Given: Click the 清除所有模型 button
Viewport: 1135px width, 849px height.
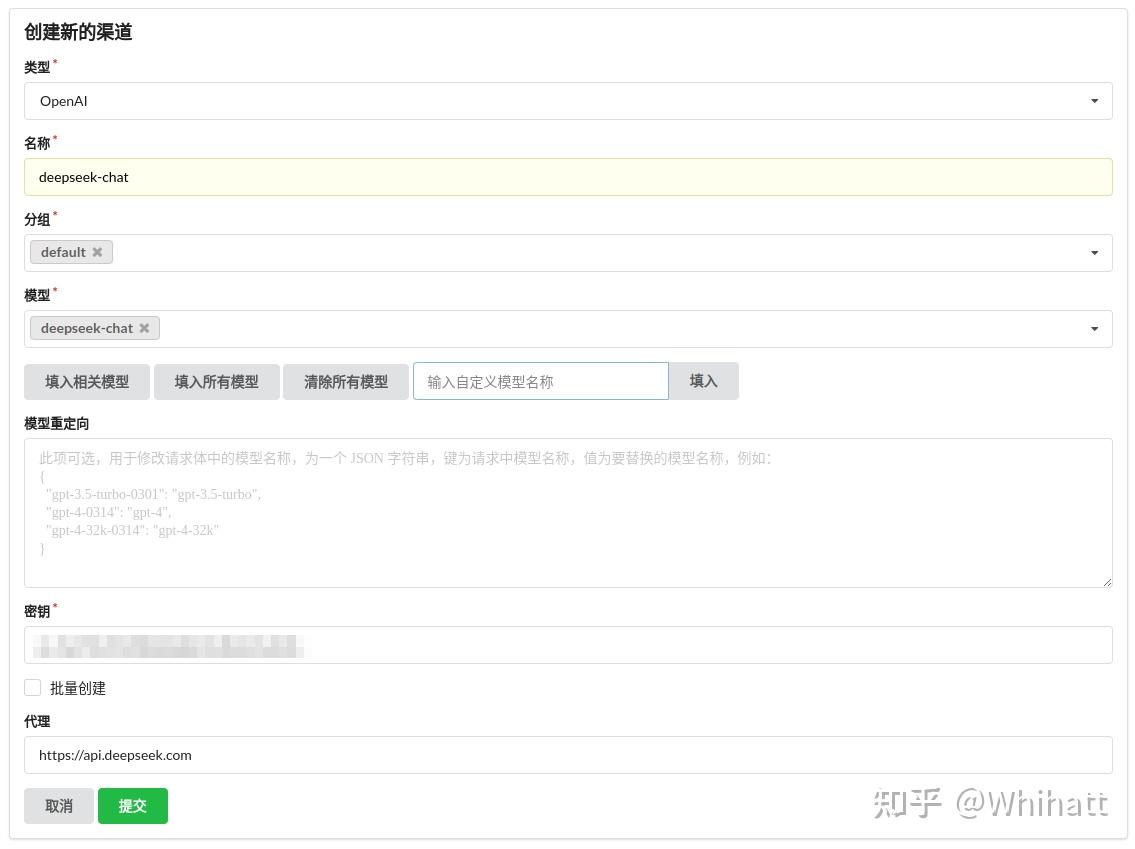Looking at the screenshot, I should [x=345, y=381].
